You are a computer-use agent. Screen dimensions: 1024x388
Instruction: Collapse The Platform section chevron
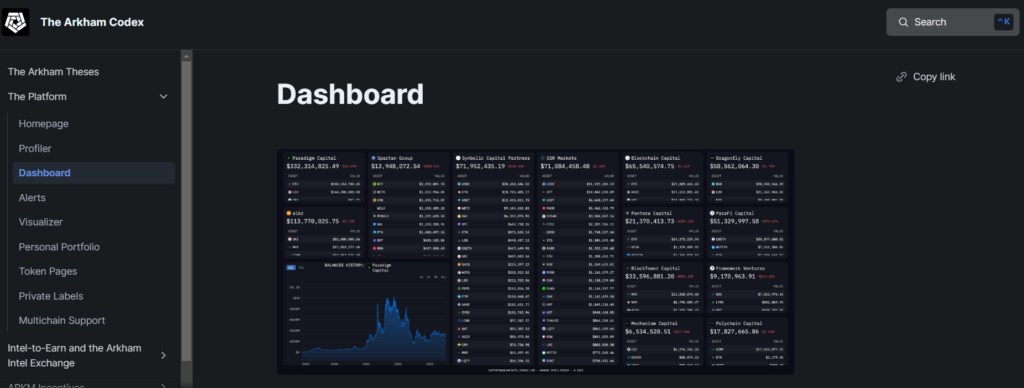[x=163, y=97]
